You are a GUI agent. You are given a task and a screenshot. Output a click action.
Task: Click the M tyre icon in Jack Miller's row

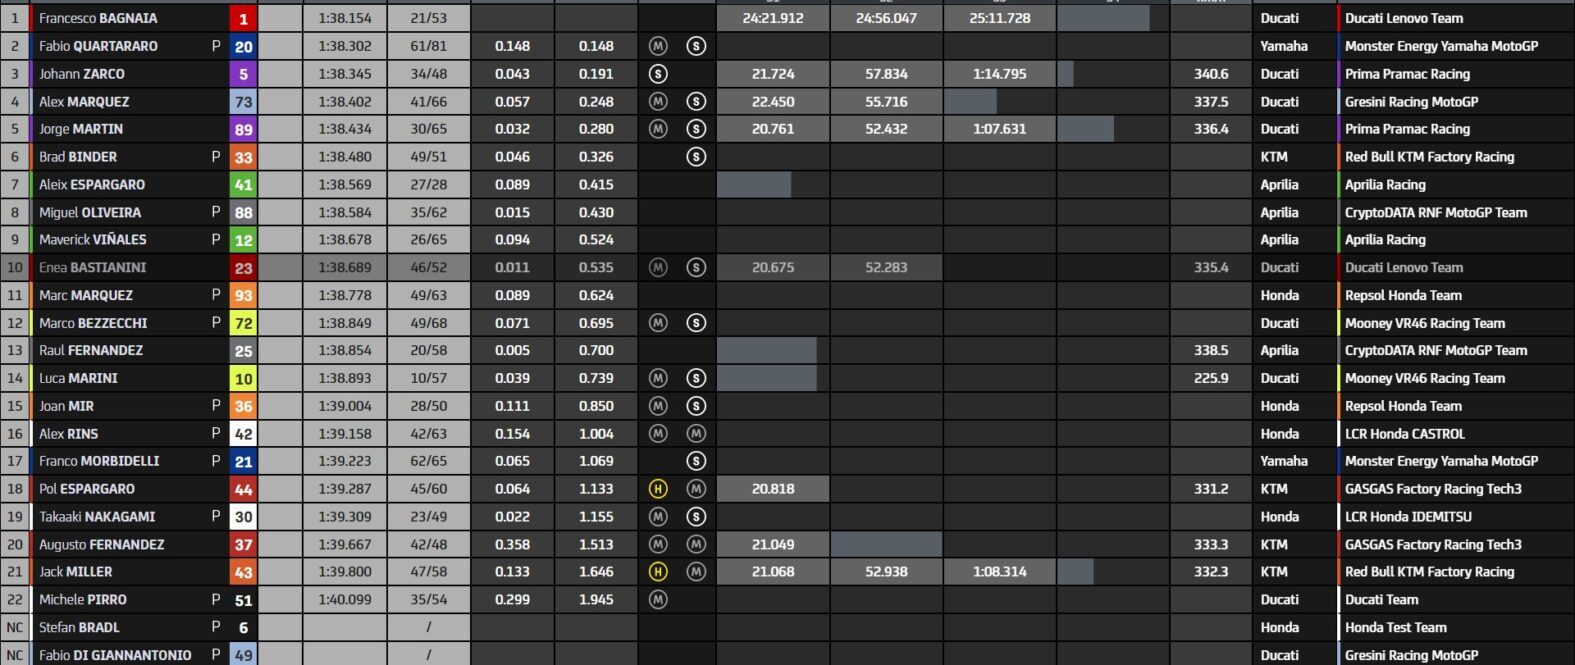click(x=696, y=572)
